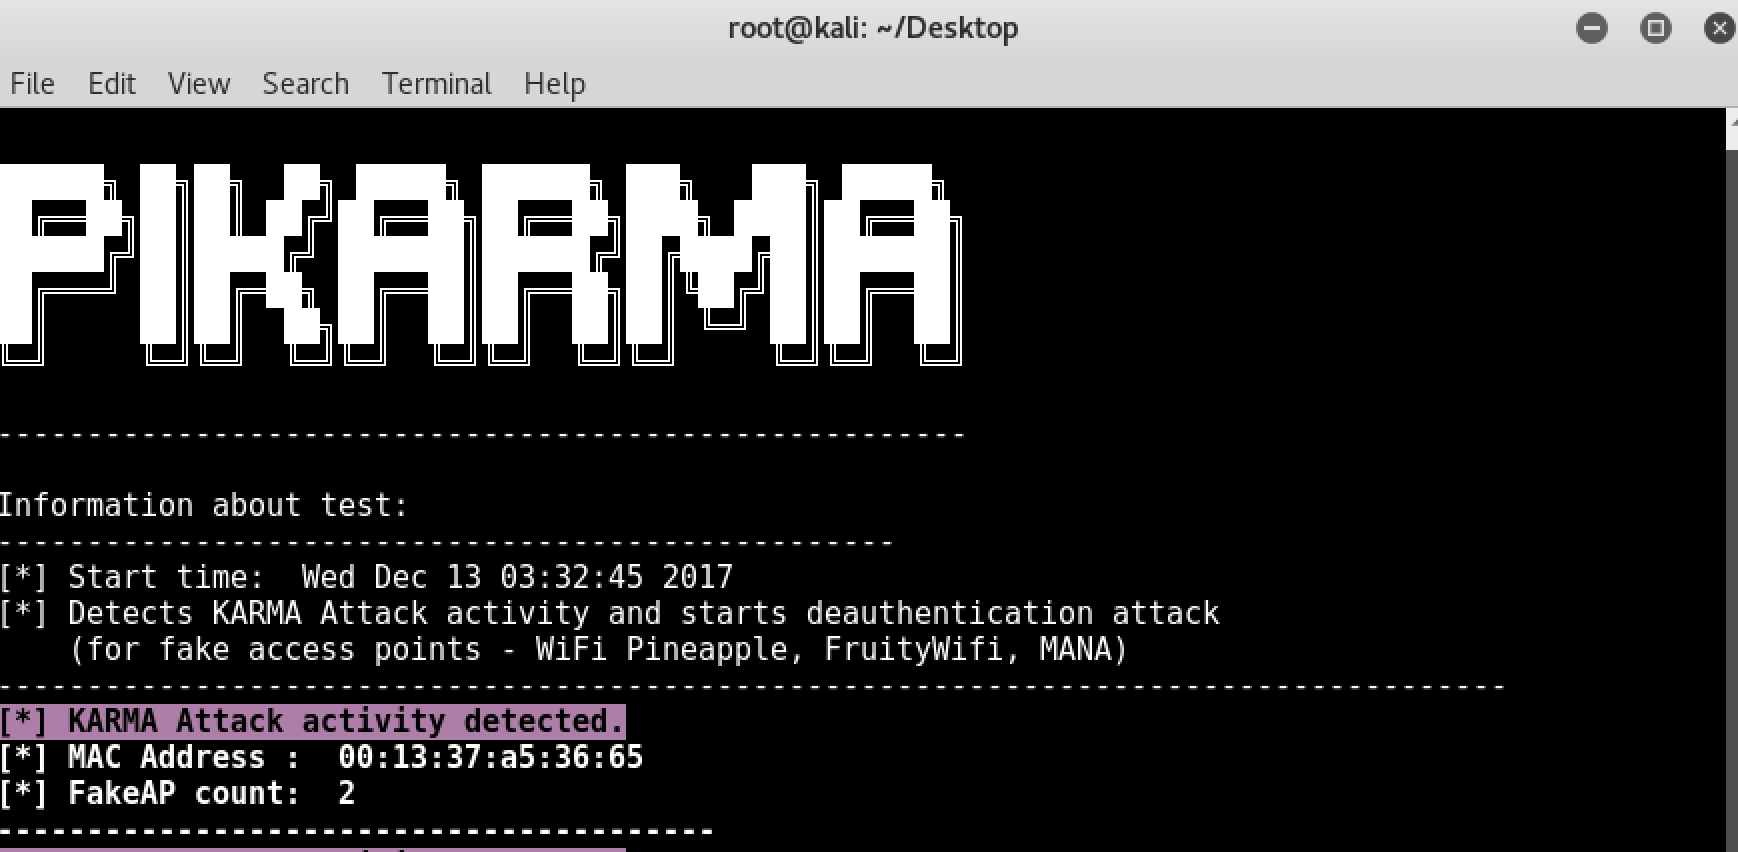Click the Information about test heading
This screenshot has height=852, width=1738.
pyautogui.click(x=204, y=505)
